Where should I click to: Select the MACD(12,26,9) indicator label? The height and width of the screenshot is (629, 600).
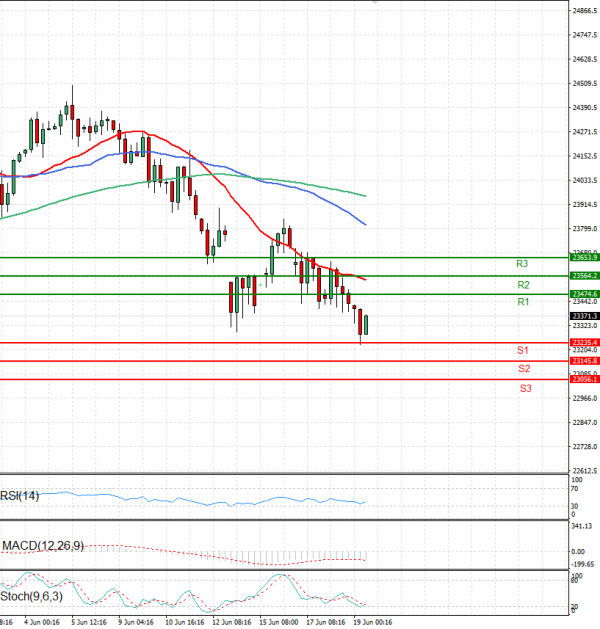[x=43, y=546]
